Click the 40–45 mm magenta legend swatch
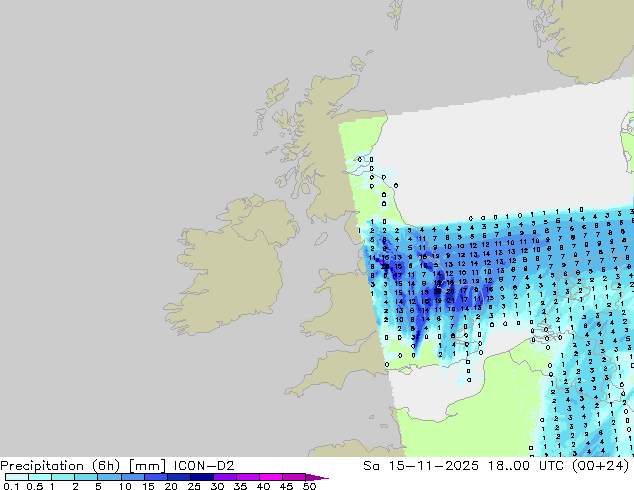 (271, 477)
